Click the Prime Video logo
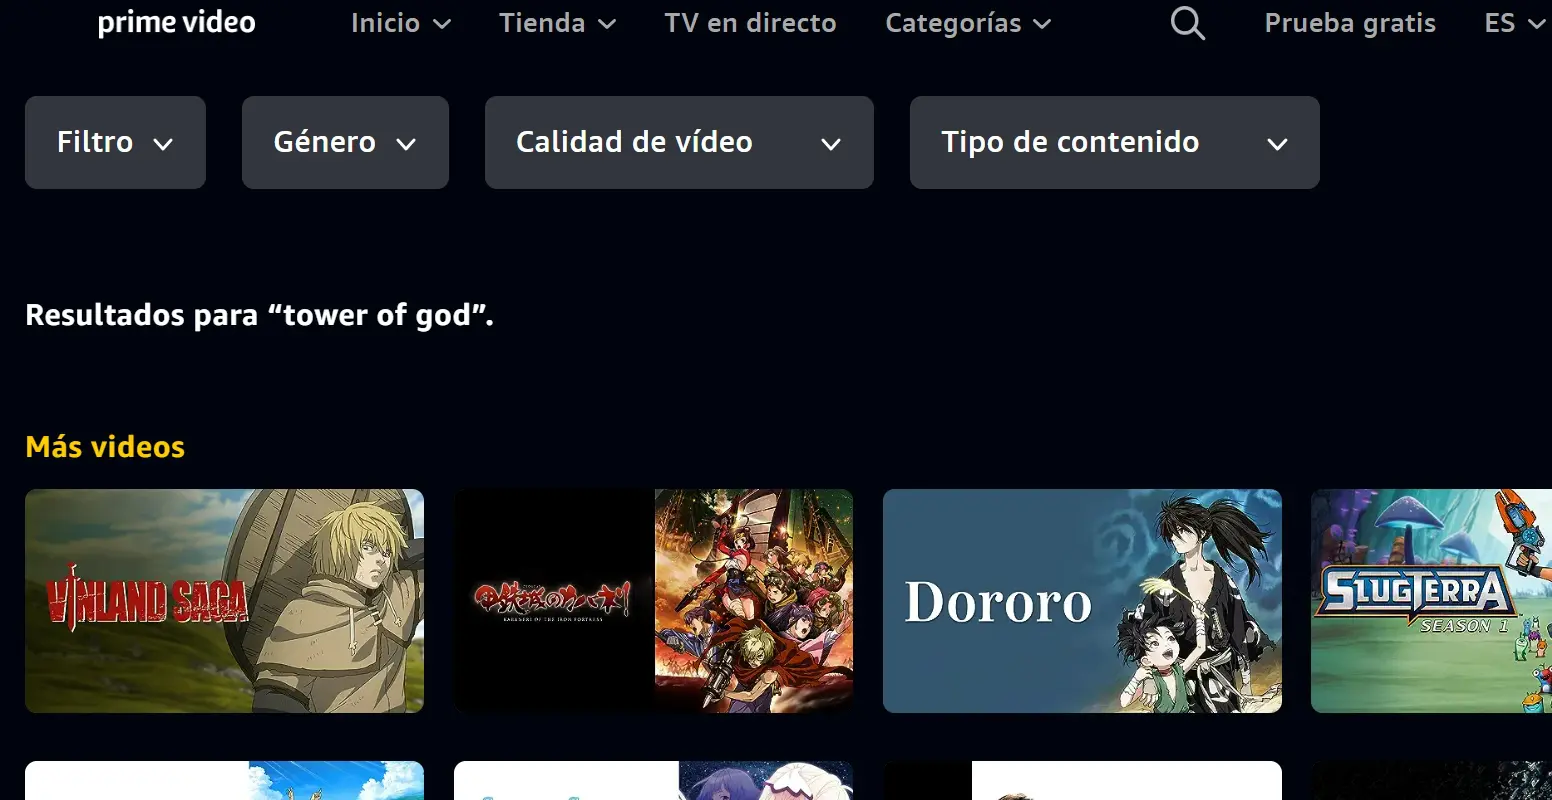The image size is (1552, 800). (176, 23)
